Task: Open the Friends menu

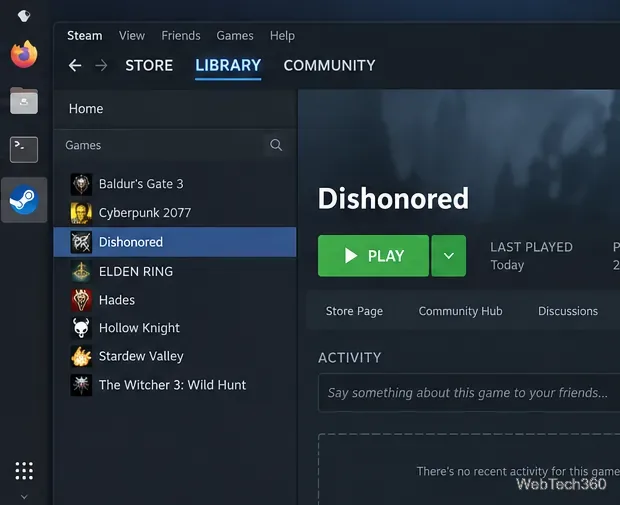Action: click(x=181, y=36)
